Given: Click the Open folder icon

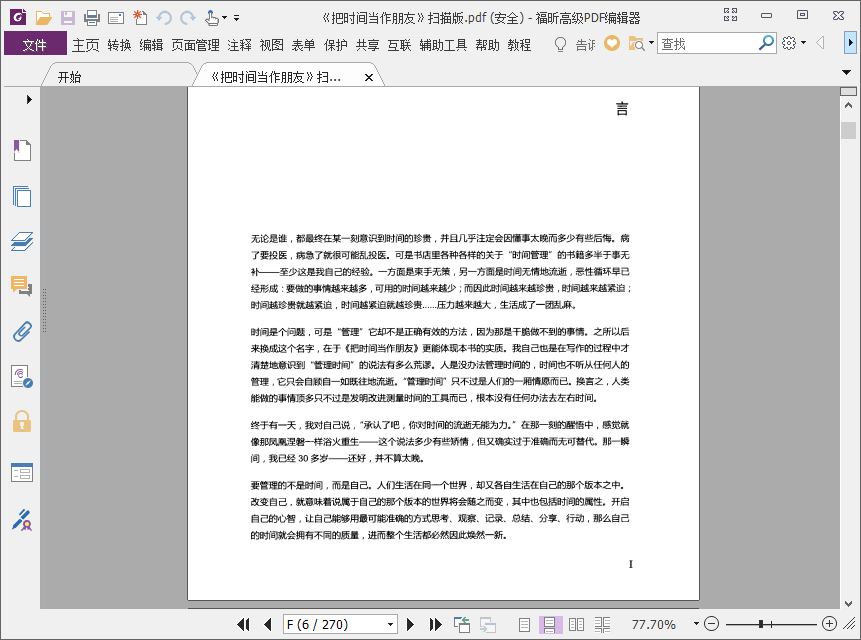Looking at the screenshot, I should (x=43, y=18).
